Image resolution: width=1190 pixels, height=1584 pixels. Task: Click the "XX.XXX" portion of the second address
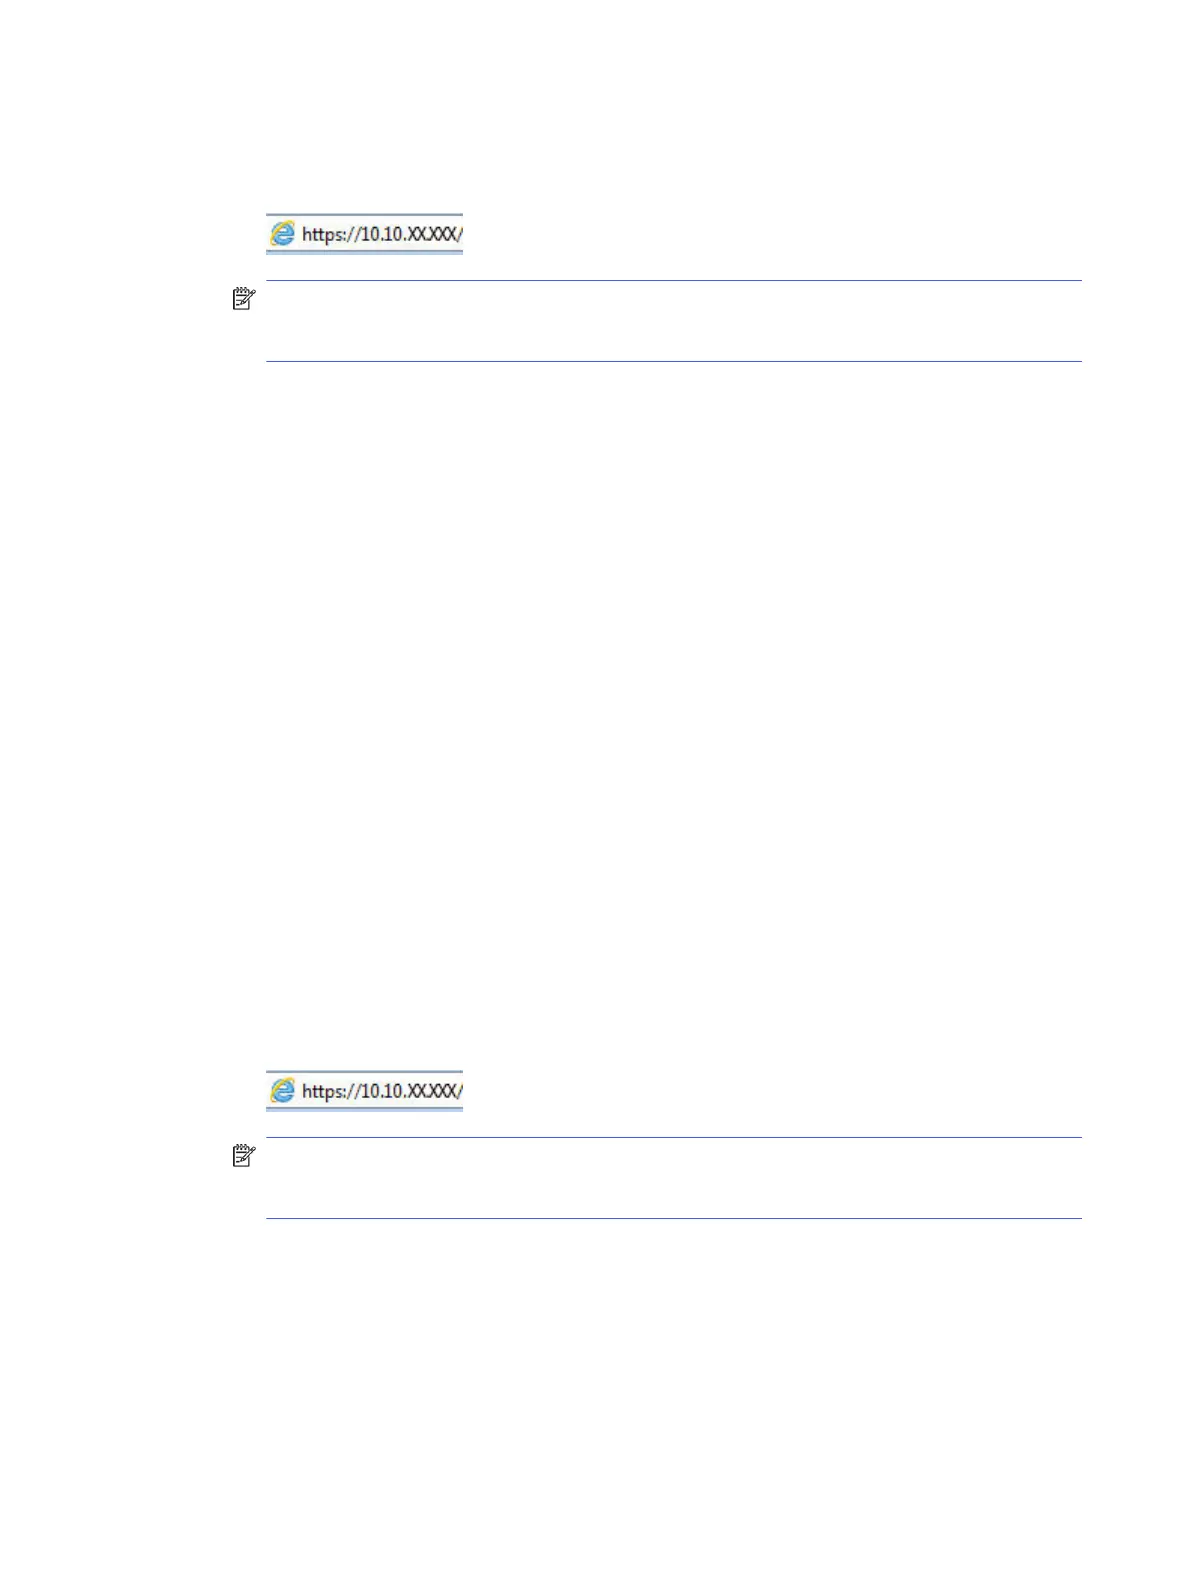coord(430,1092)
